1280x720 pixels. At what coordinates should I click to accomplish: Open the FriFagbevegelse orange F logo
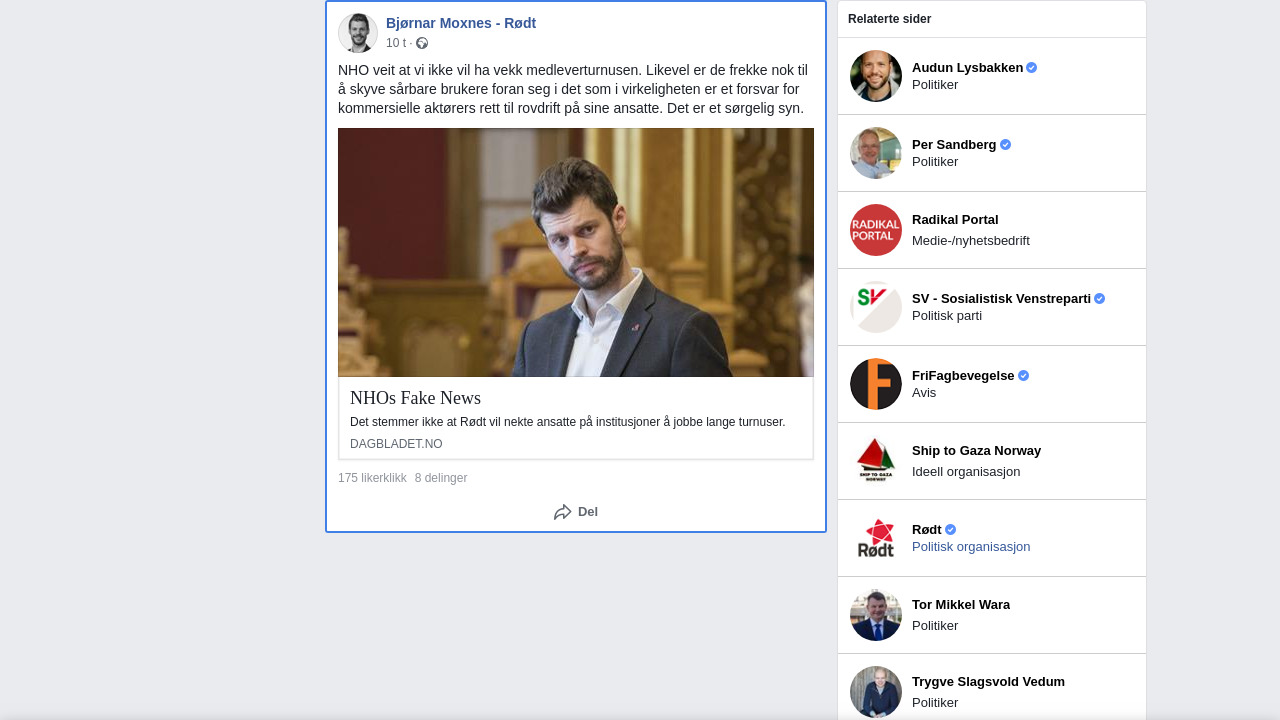(876, 384)
